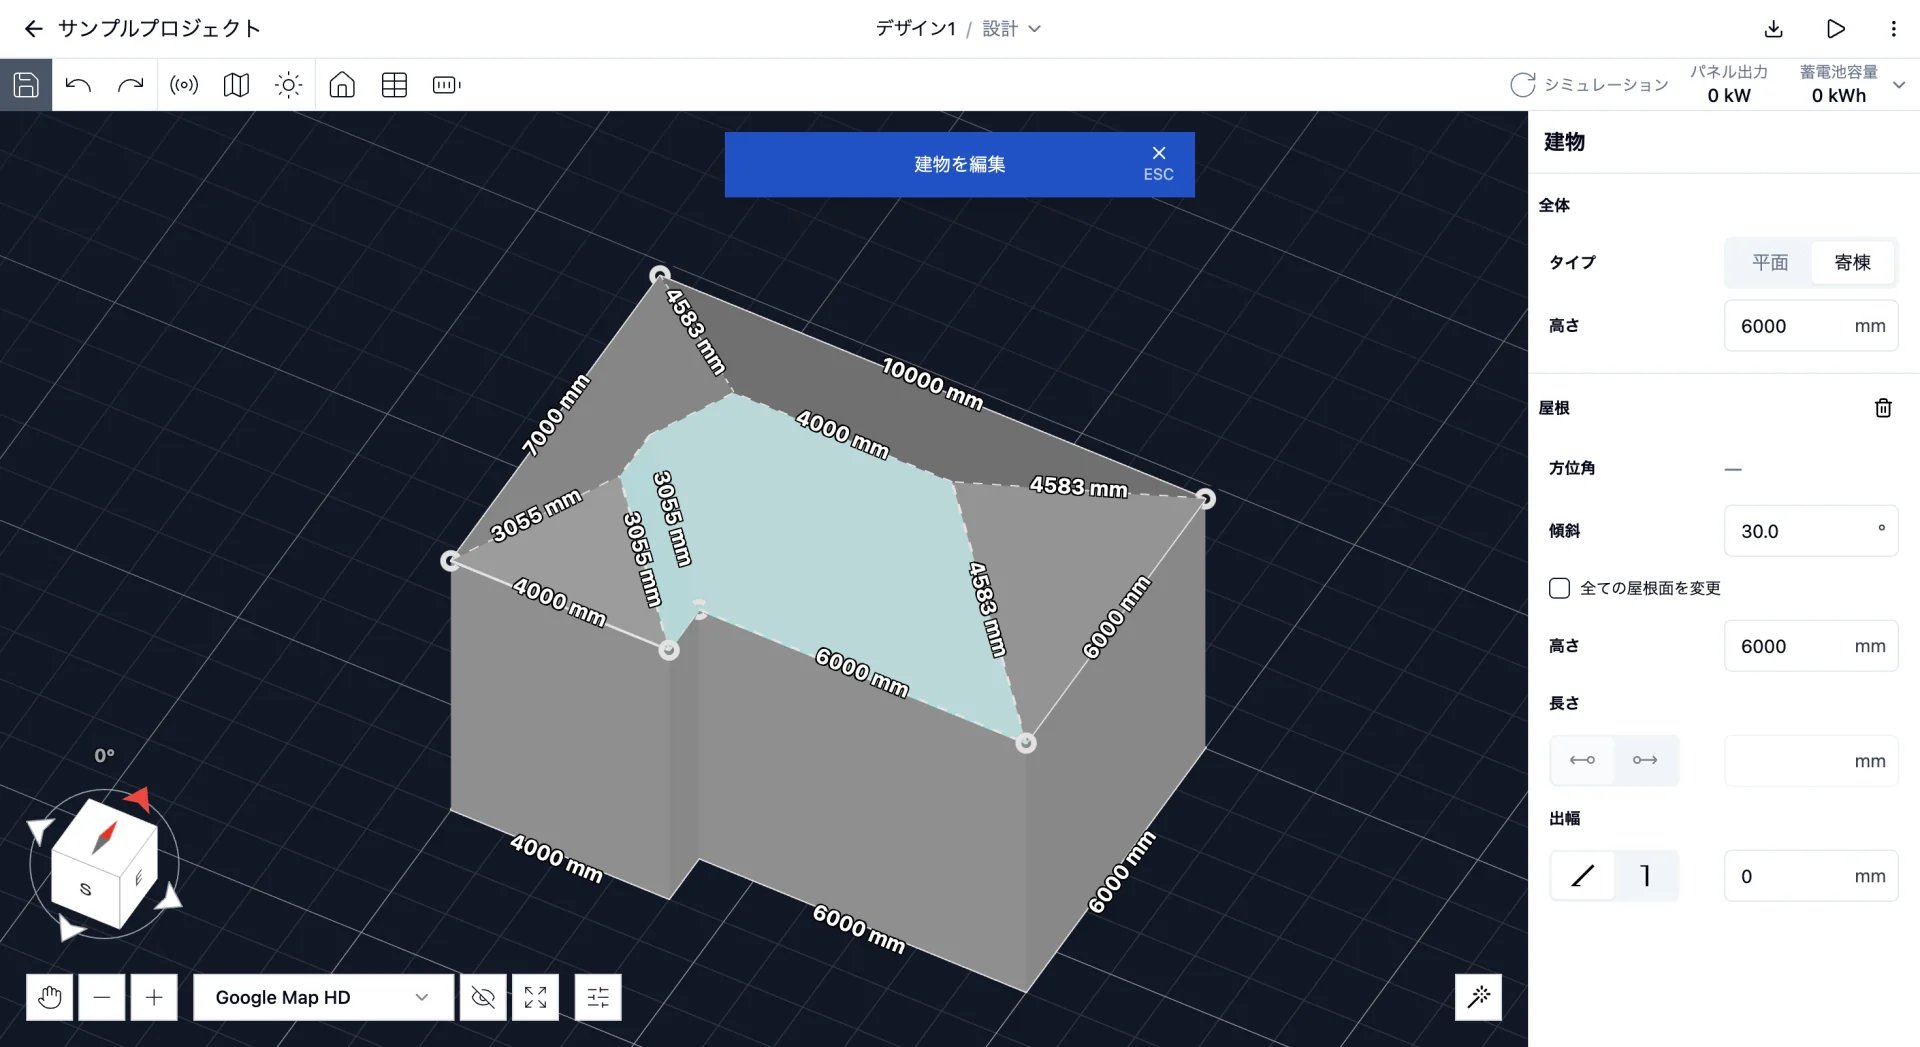Delete the roof with trash icon
The height and width of the screenshot is (1047, 1920).
1883,408
